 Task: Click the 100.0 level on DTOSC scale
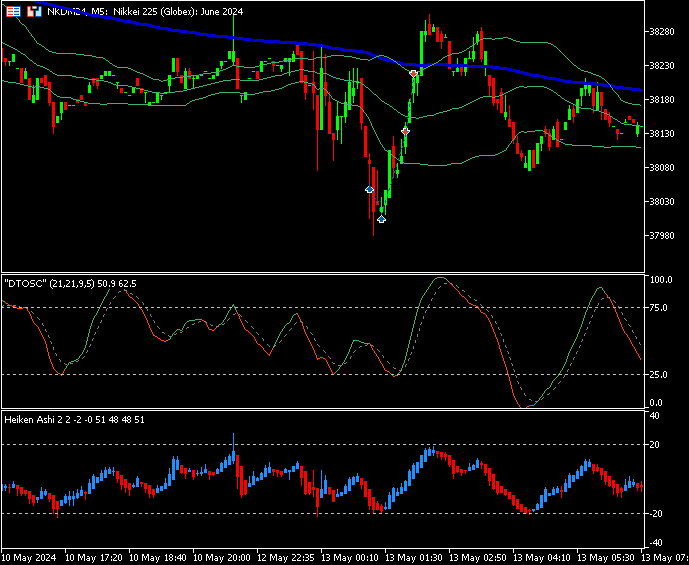pos(660,280)
